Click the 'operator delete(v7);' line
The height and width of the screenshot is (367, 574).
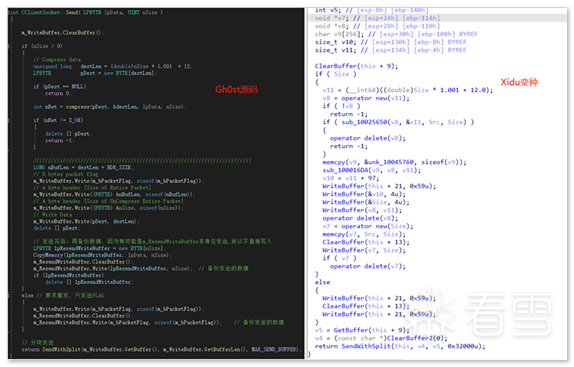click(x=368, y=266)
